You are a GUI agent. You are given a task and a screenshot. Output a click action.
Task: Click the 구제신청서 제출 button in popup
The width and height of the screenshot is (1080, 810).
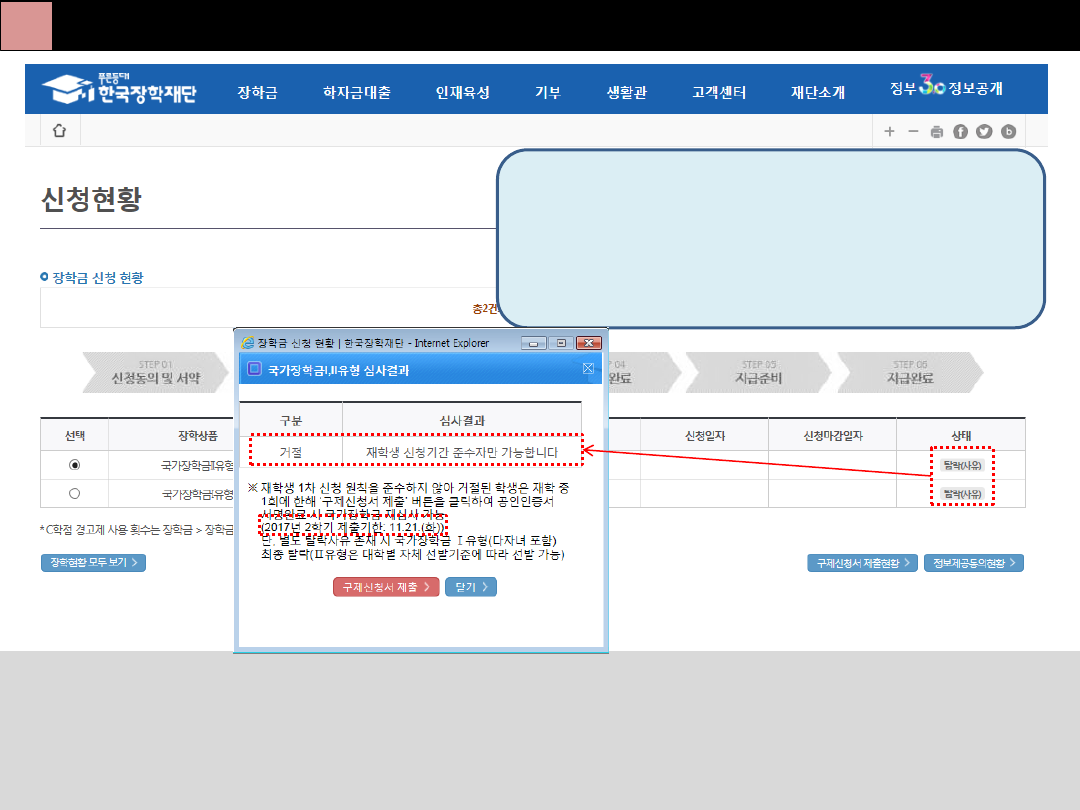click(x=386, y=587)
